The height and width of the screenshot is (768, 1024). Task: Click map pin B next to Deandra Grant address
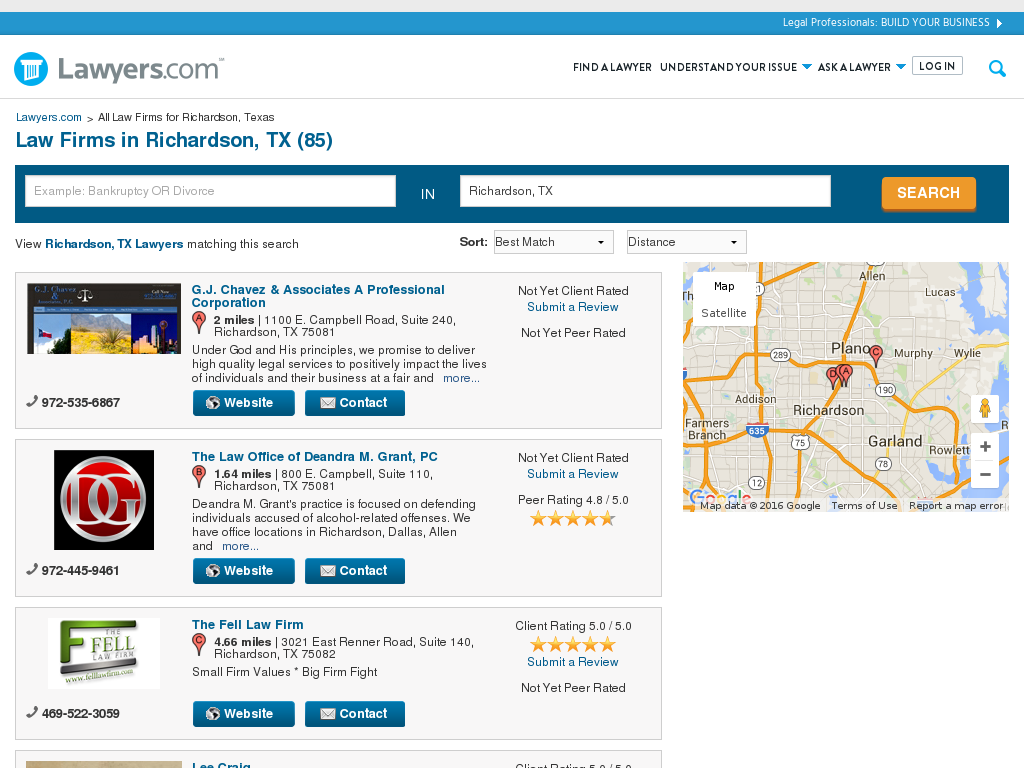coord(199,477)
